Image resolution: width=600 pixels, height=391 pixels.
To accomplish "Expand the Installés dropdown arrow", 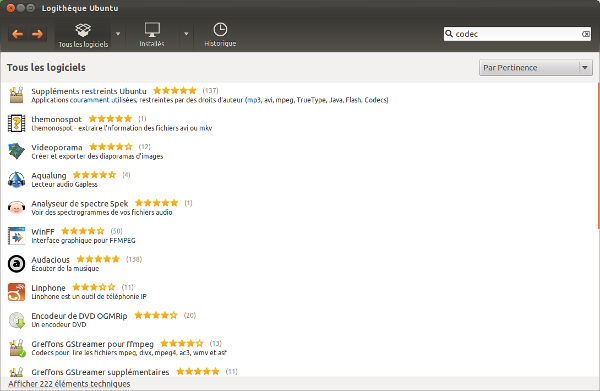I will [x=186, y=34].
